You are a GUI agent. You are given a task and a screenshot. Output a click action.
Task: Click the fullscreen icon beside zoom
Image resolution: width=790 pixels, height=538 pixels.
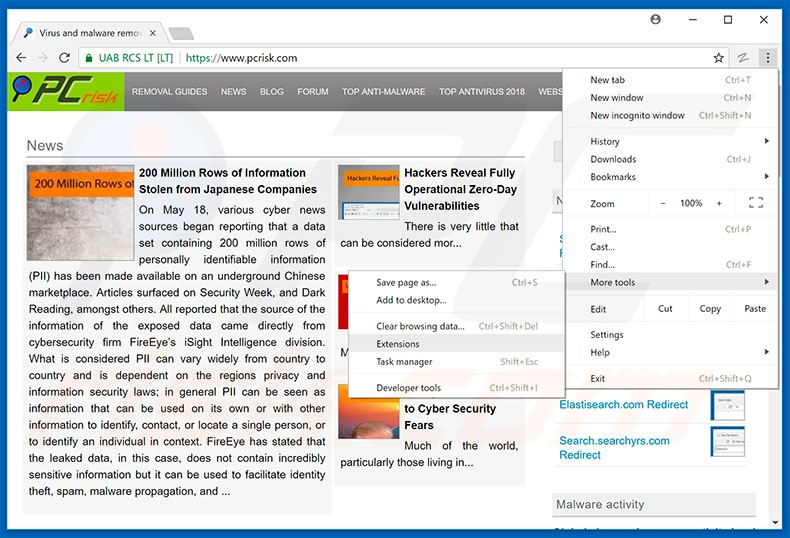[756, 203]
